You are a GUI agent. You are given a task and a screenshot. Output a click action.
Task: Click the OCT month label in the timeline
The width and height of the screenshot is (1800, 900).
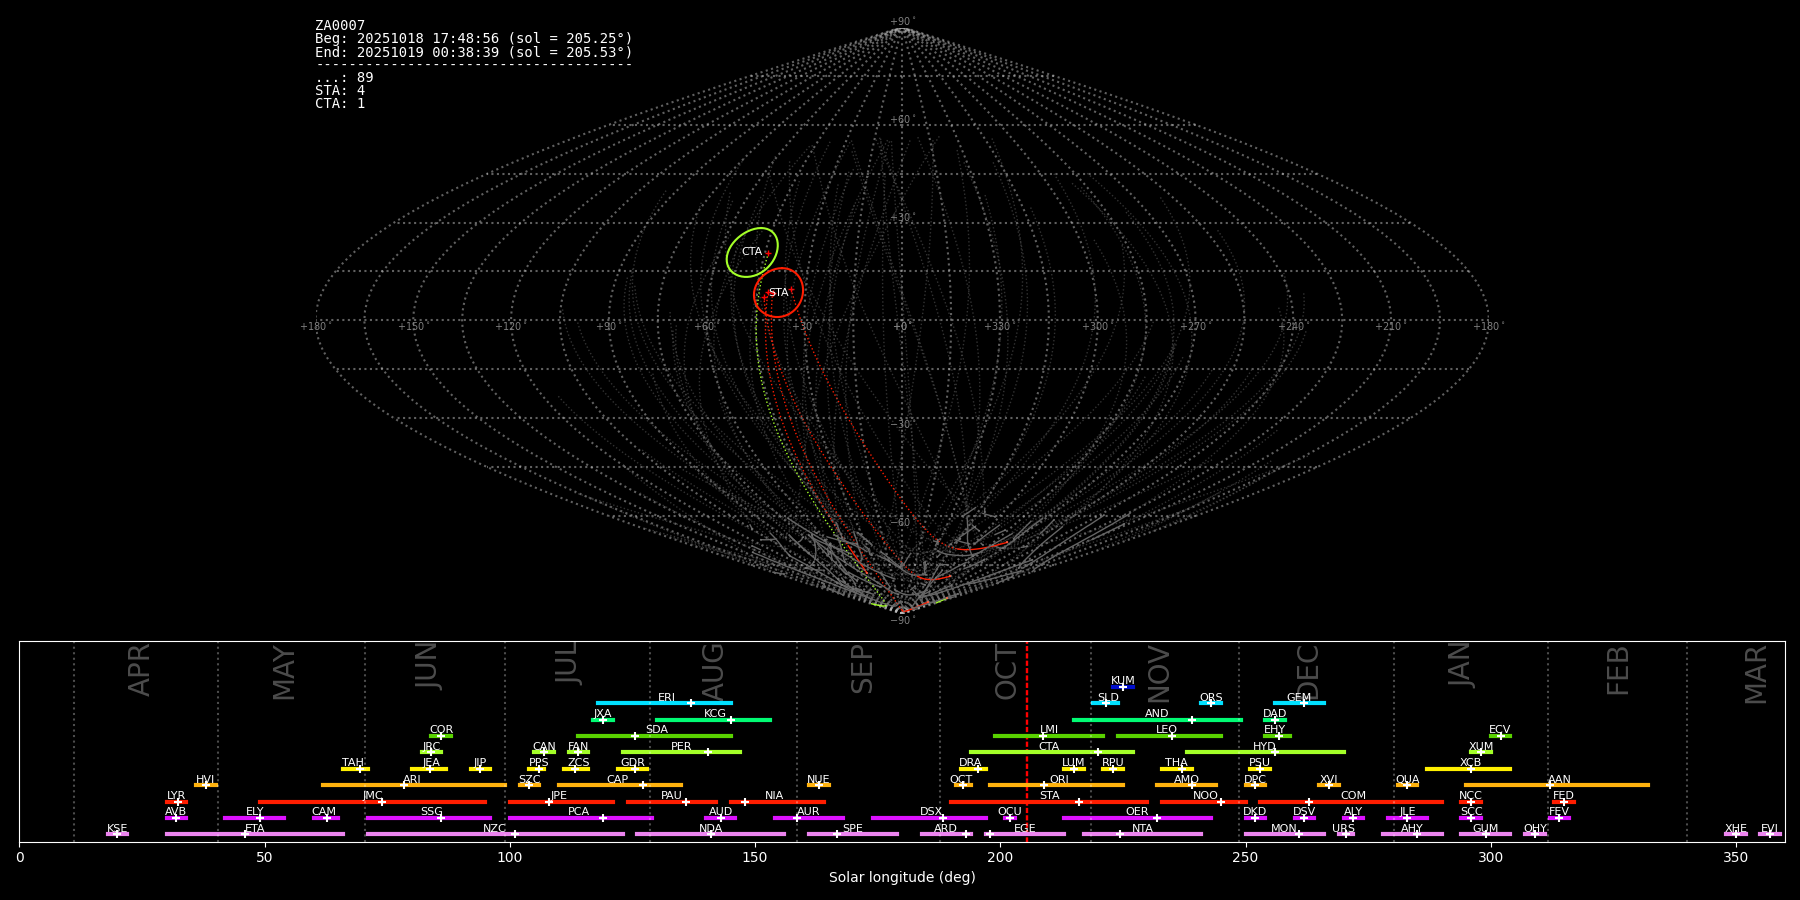tap(1006, 672)
